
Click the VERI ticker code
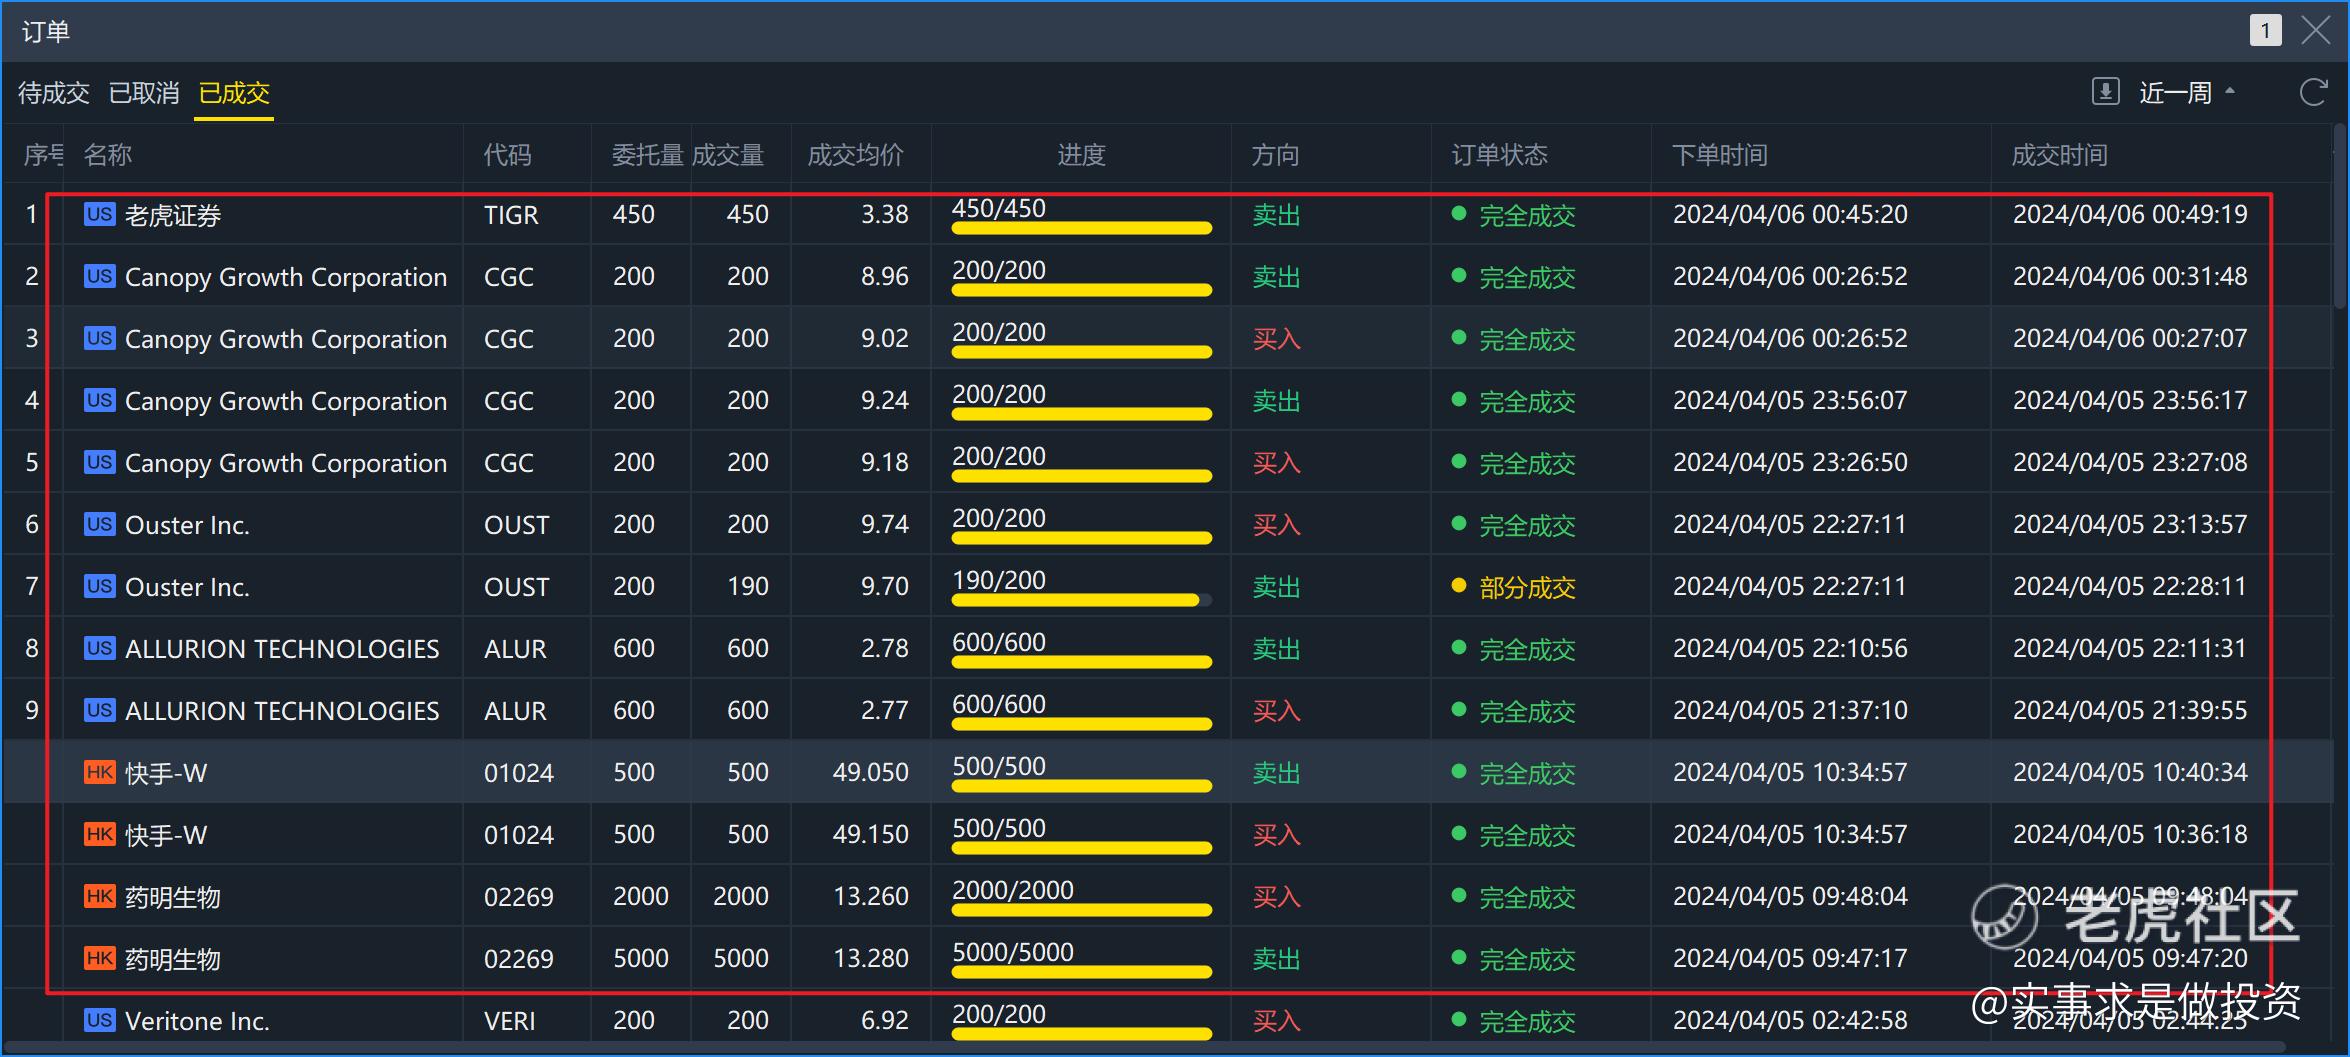510,1021
